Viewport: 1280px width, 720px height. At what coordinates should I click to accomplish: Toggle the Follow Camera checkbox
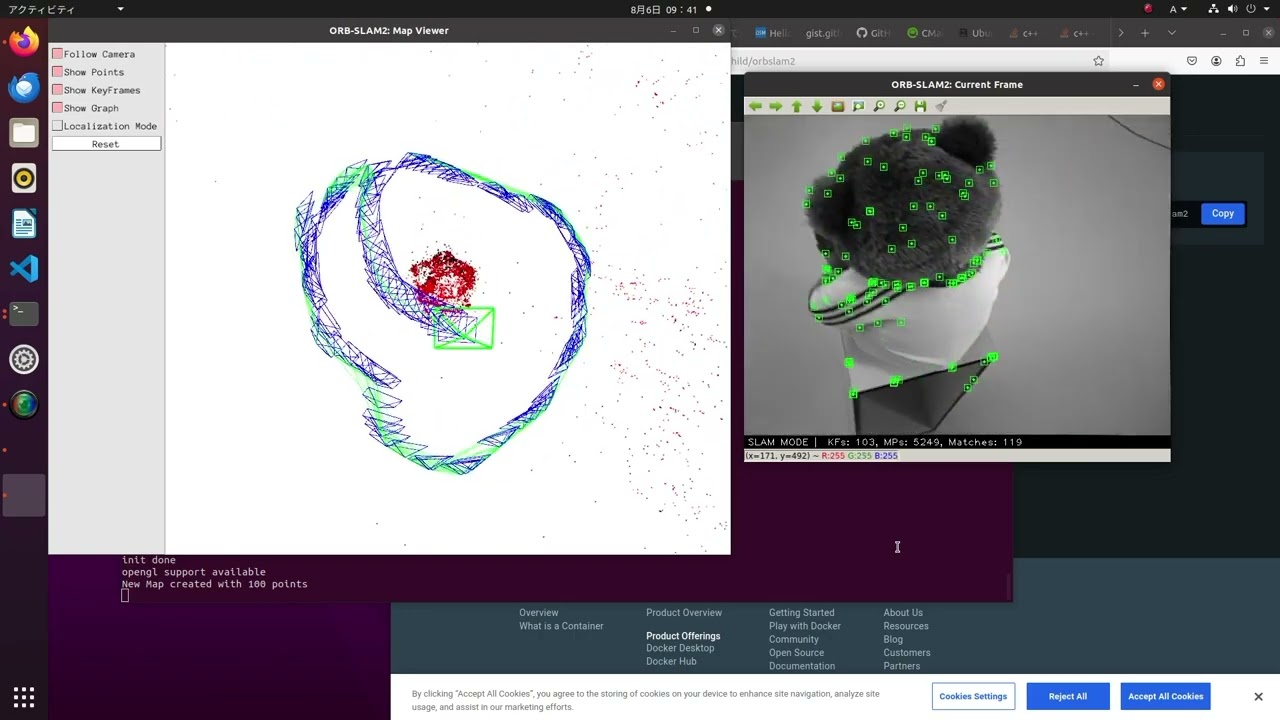(58, 54)
